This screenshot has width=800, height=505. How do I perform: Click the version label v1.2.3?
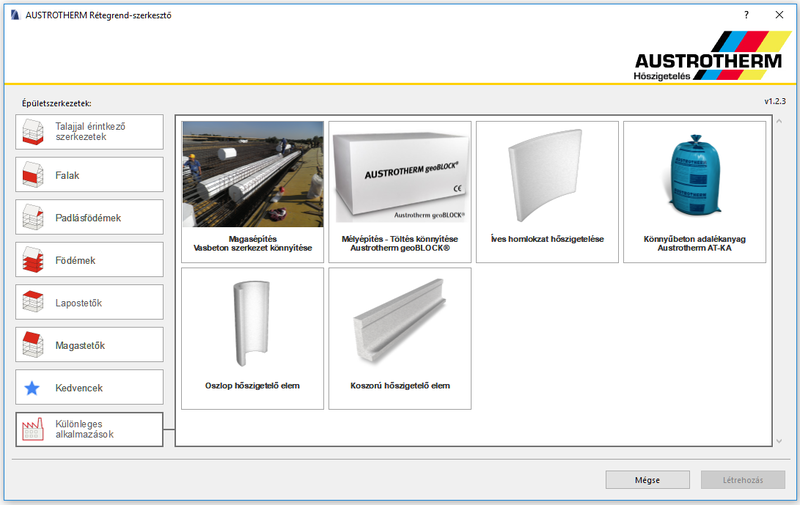pyautogui.click(x=774, y=101)
